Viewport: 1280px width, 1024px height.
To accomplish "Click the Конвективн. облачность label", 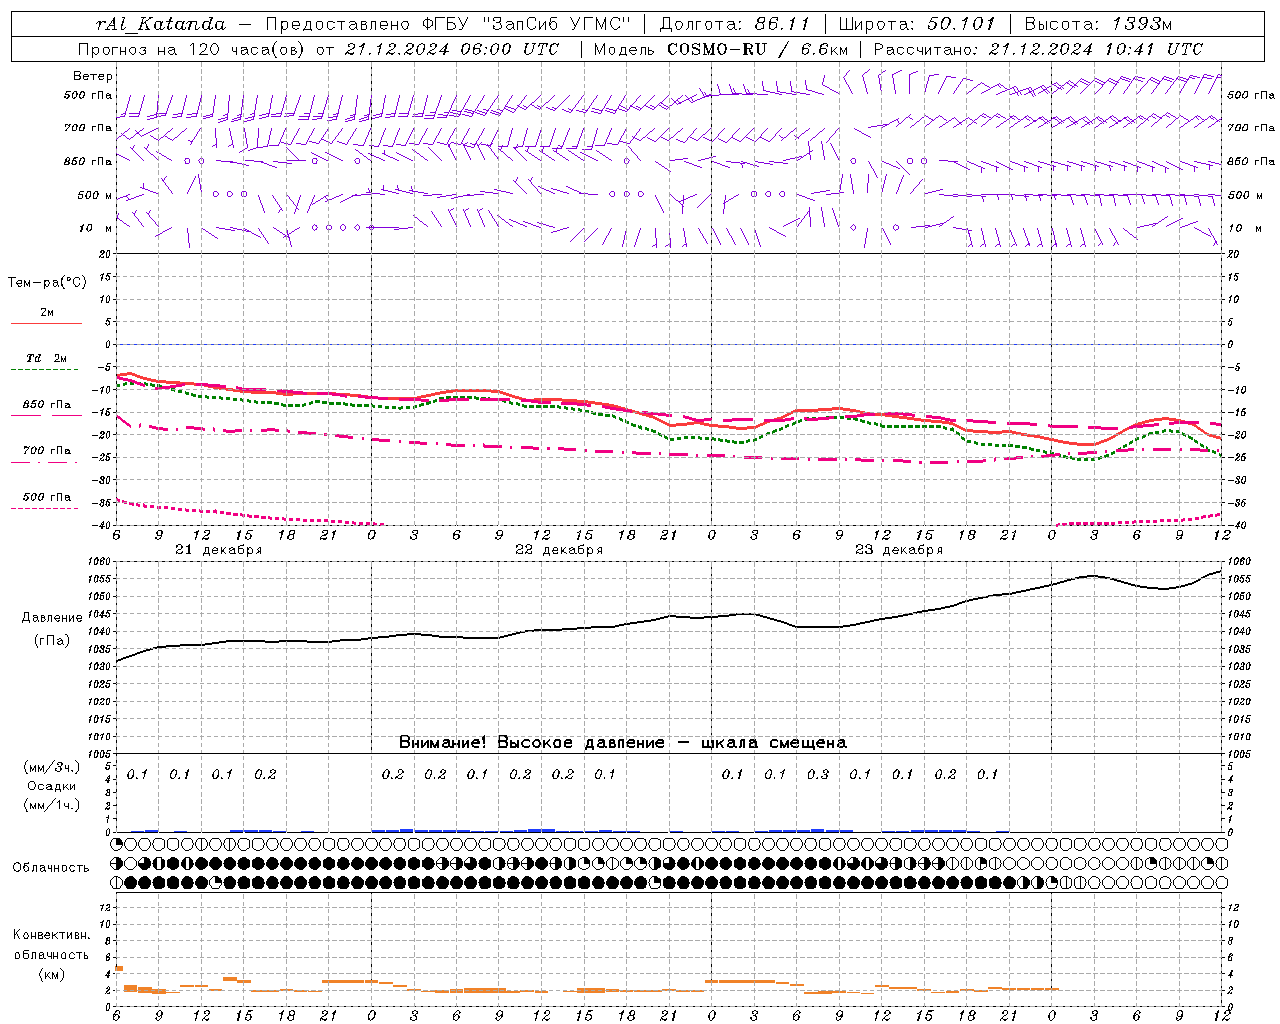I will (x=51, y=954).
